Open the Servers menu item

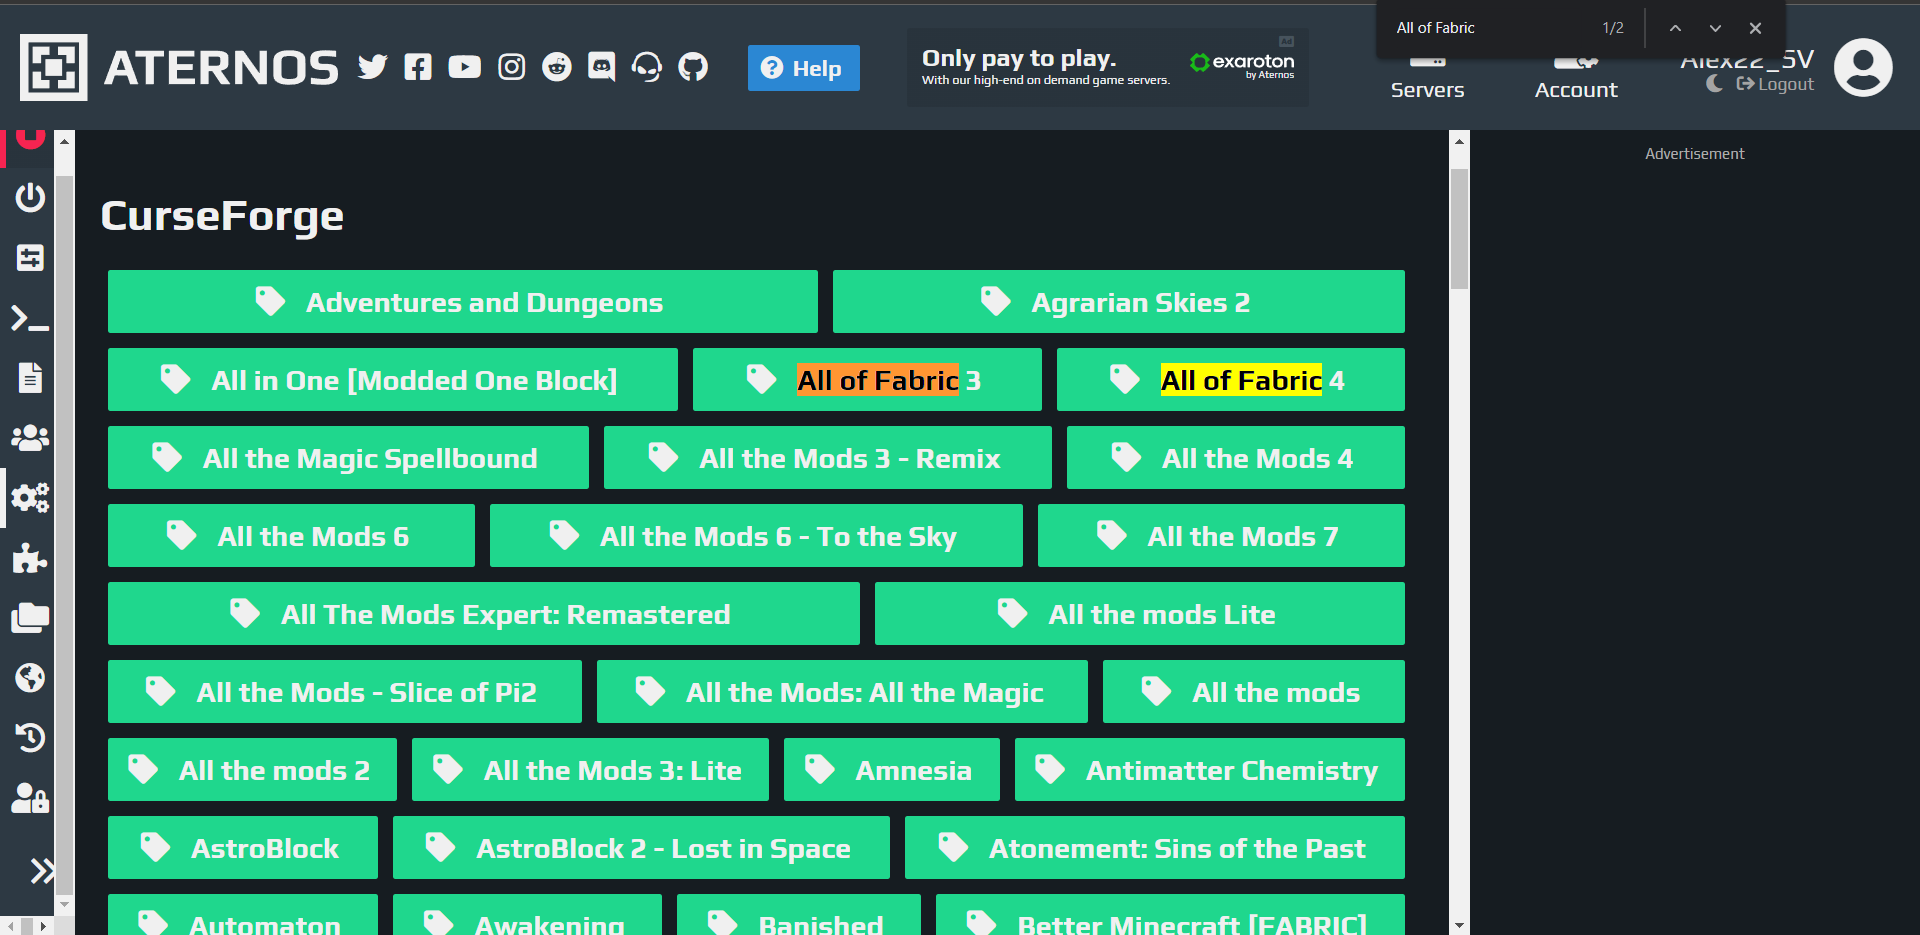pos(1427,78)
